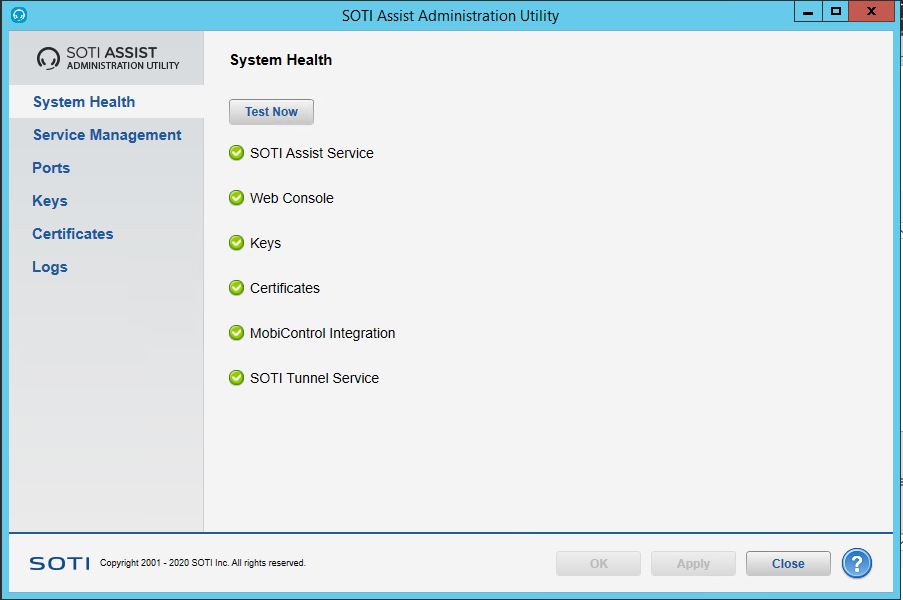Click the green check beside SOTI Assist Service

(x=236, y=153)
